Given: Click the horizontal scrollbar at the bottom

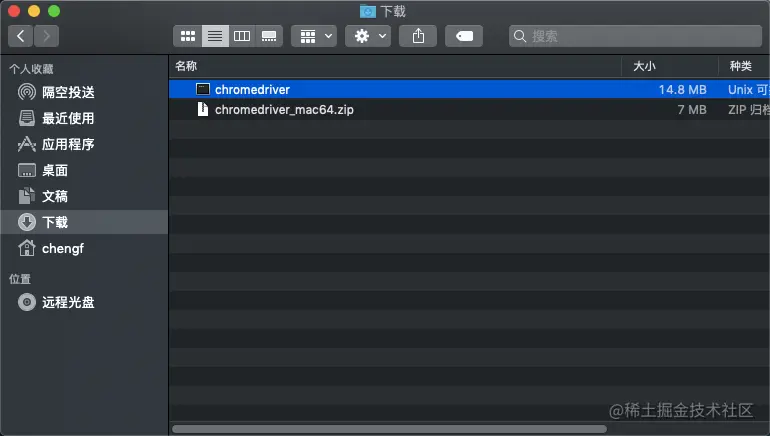Looking at the screenshot, I should (389, 429).
